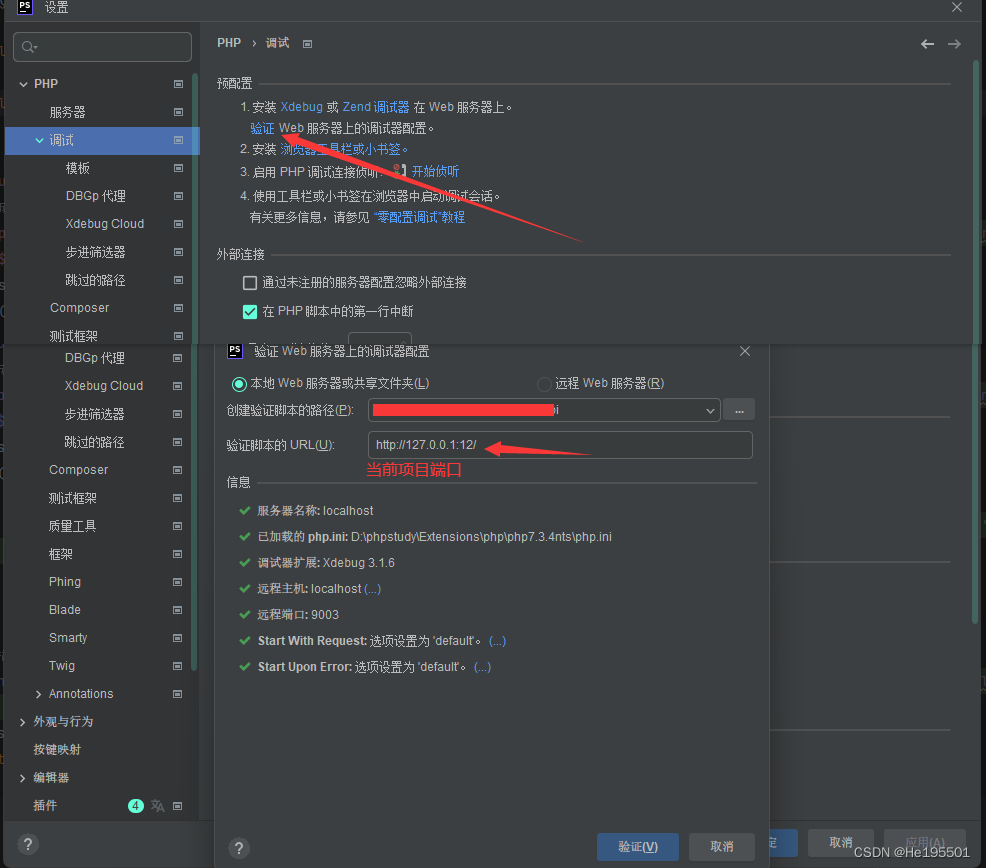This screenshot has height=868, width=986.
Task: Open the Zend 调试器 link
Action: [375, 107]
